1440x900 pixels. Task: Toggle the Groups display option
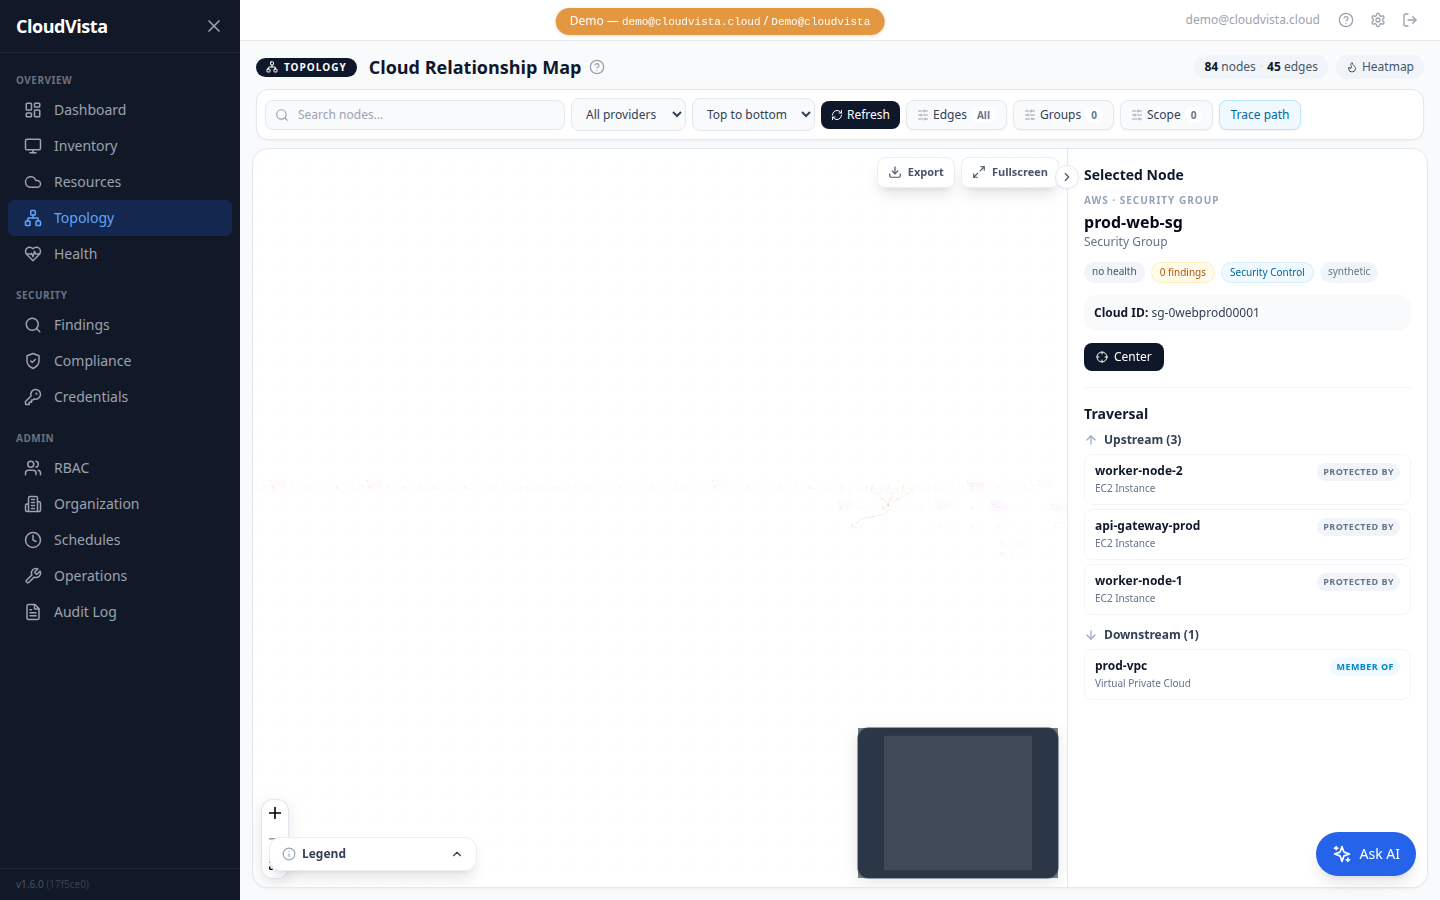(x=1063, y=114)
